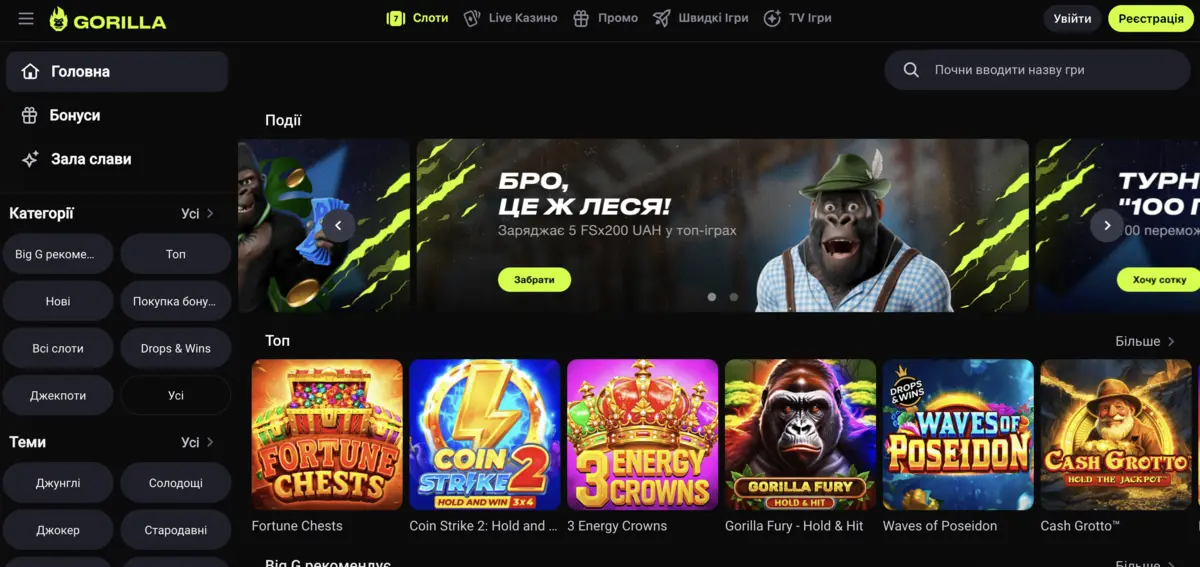Select the Джекпоти category chip
The image size is (1200, 567).
[x=58, y=395]
